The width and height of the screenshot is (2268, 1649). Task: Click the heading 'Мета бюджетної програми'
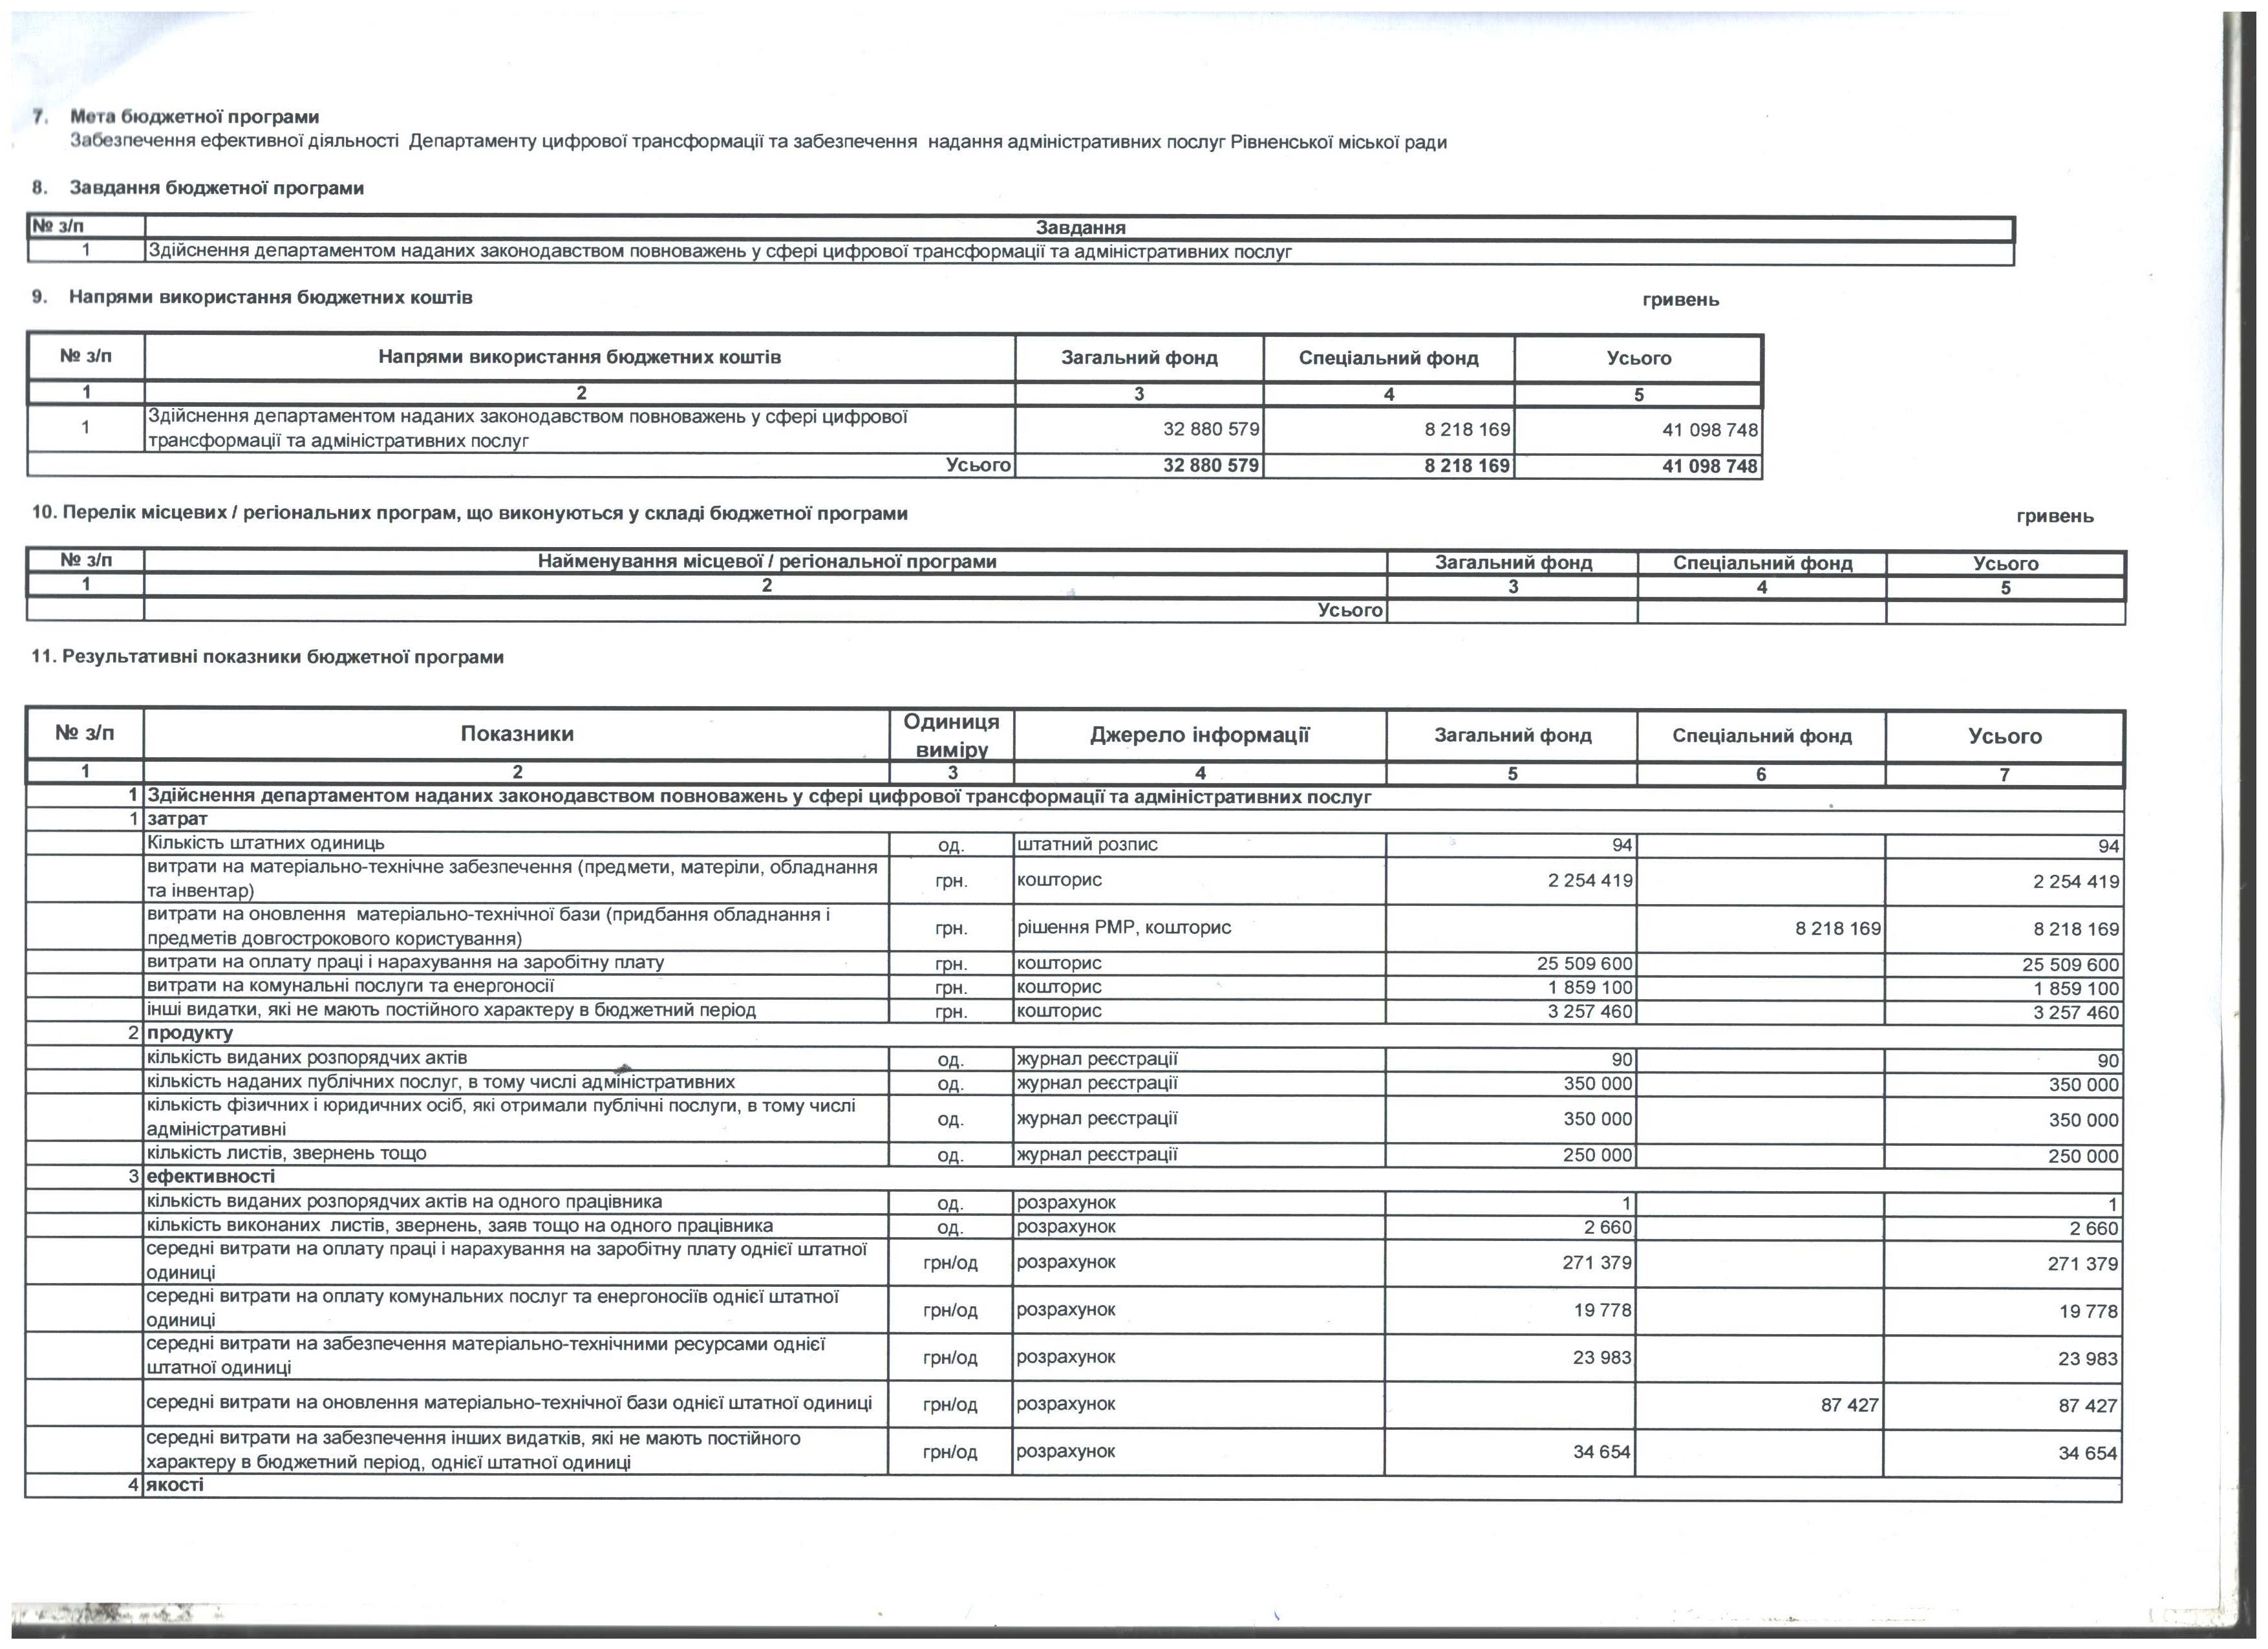pos(194,117)
